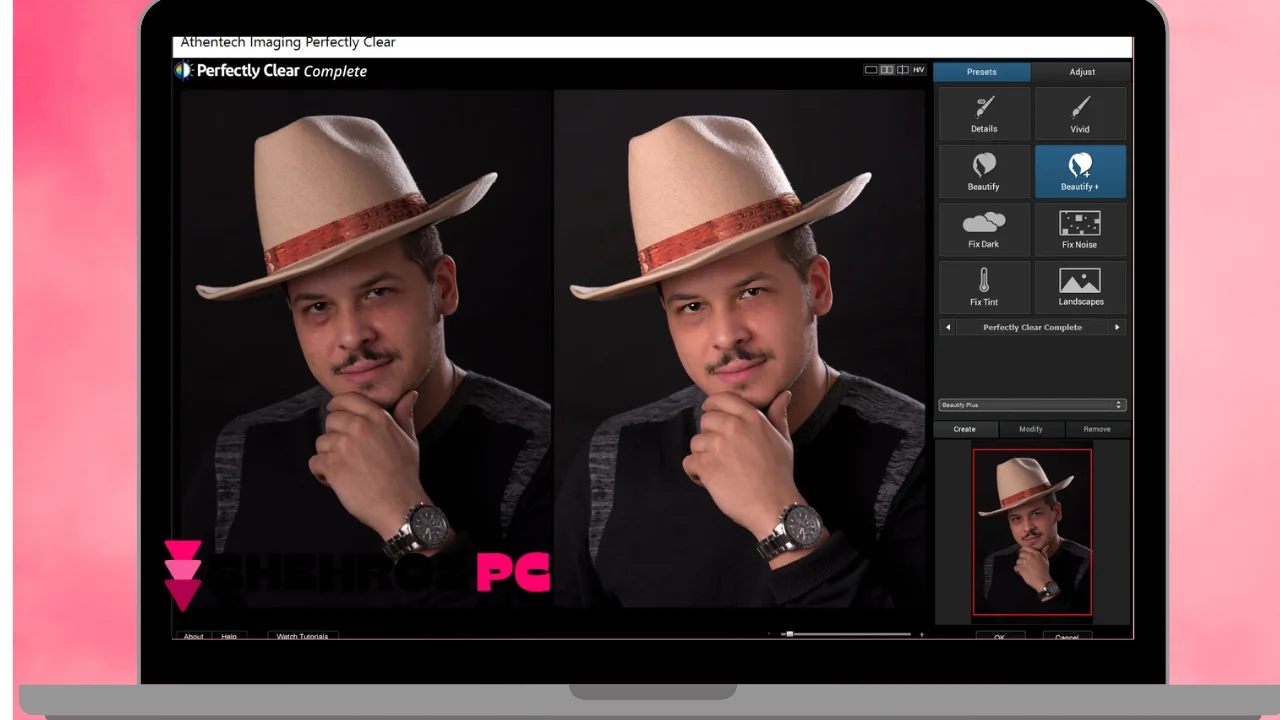
Task: Apply the Fix Noise preset
Action: pyautogui.click(x=1080, y=229)
